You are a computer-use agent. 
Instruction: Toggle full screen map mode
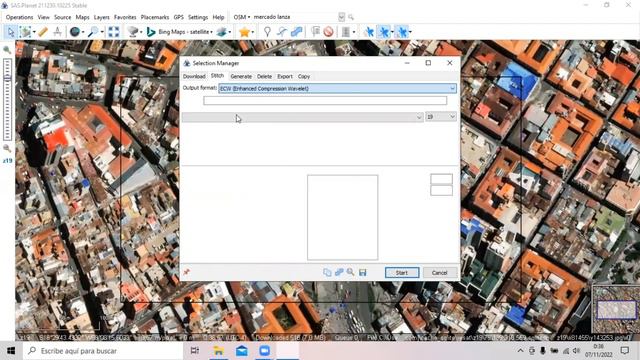[114, 32]
